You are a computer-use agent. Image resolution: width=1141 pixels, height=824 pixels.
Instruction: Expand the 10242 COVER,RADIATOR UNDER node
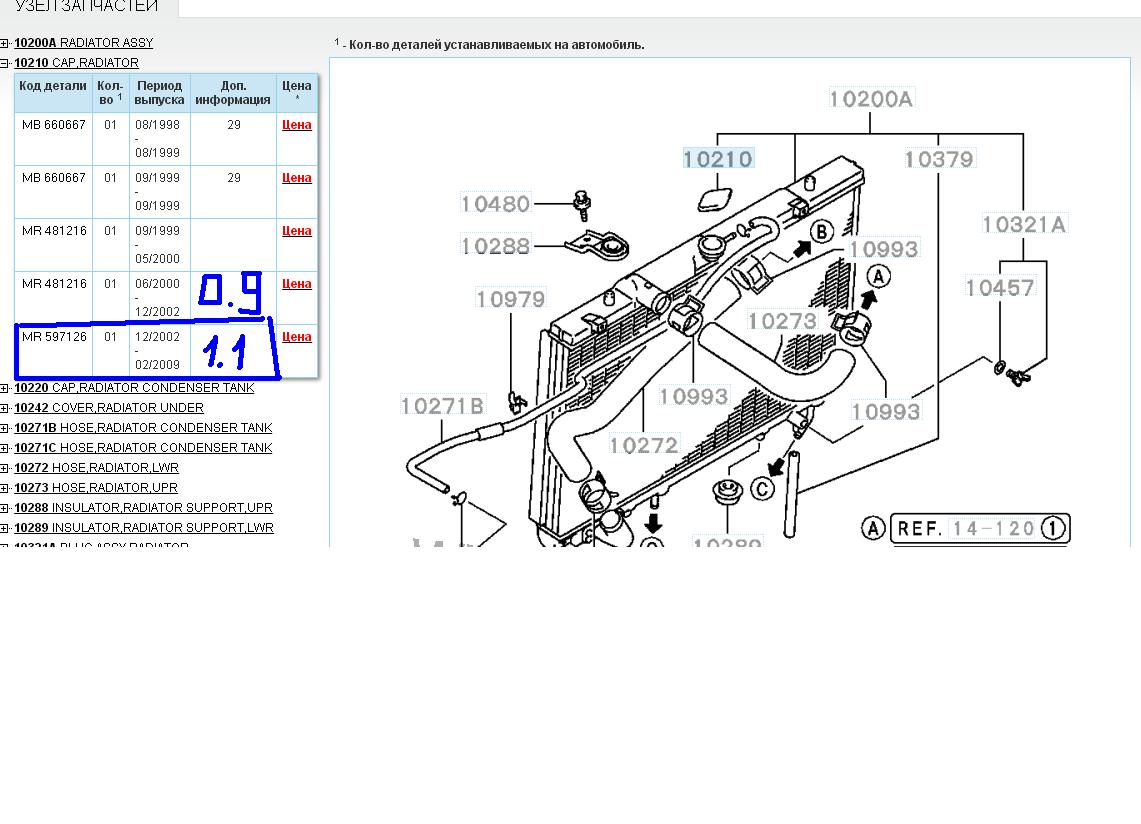pyautogui.click(x=5, y=408)
